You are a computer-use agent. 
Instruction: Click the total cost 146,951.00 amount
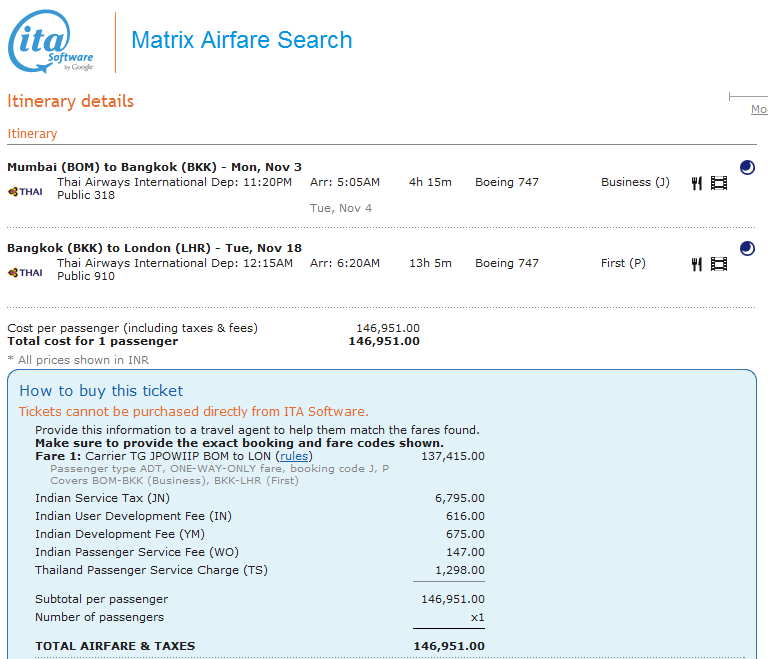click(x=384, y=341)
